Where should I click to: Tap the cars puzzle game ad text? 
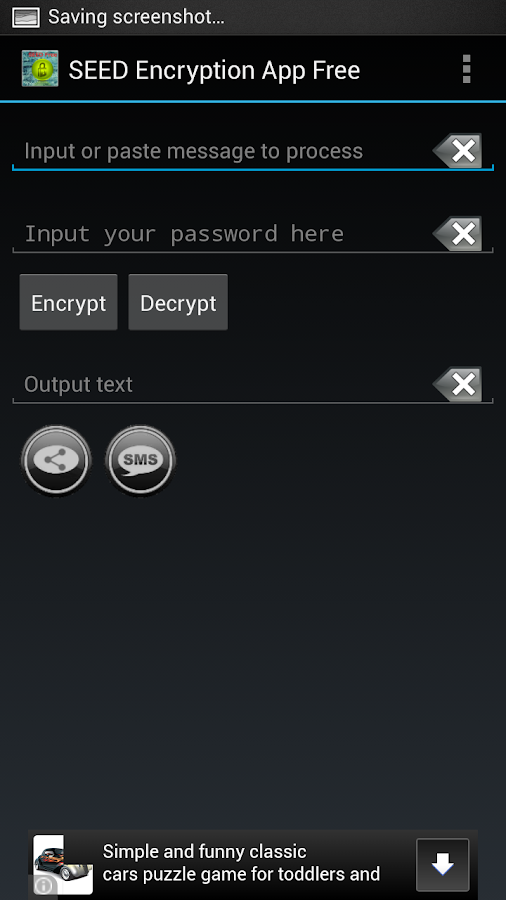[x=242, y=863]
